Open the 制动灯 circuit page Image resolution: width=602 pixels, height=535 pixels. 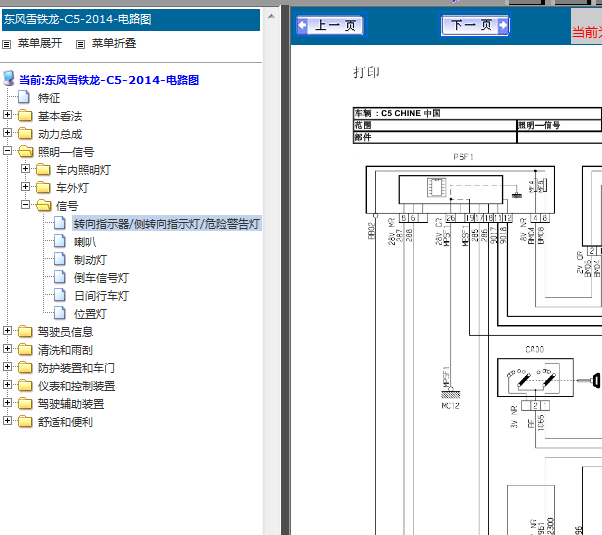[90, 260]
